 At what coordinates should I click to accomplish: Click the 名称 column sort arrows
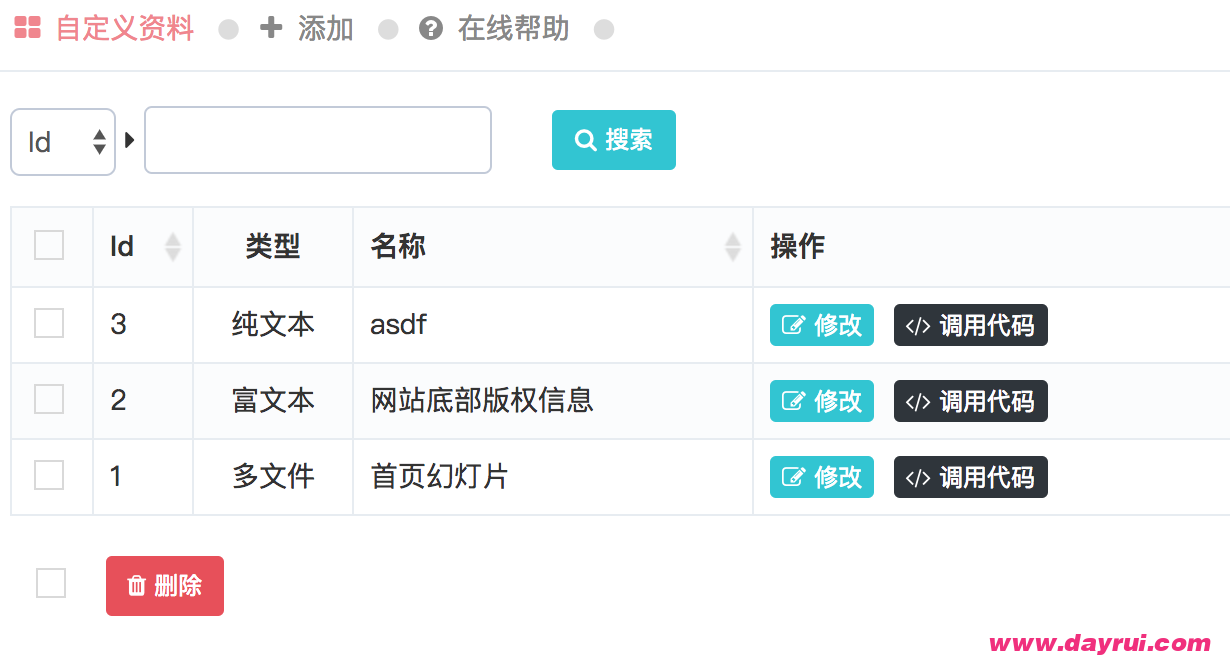[x=733, y=246]
